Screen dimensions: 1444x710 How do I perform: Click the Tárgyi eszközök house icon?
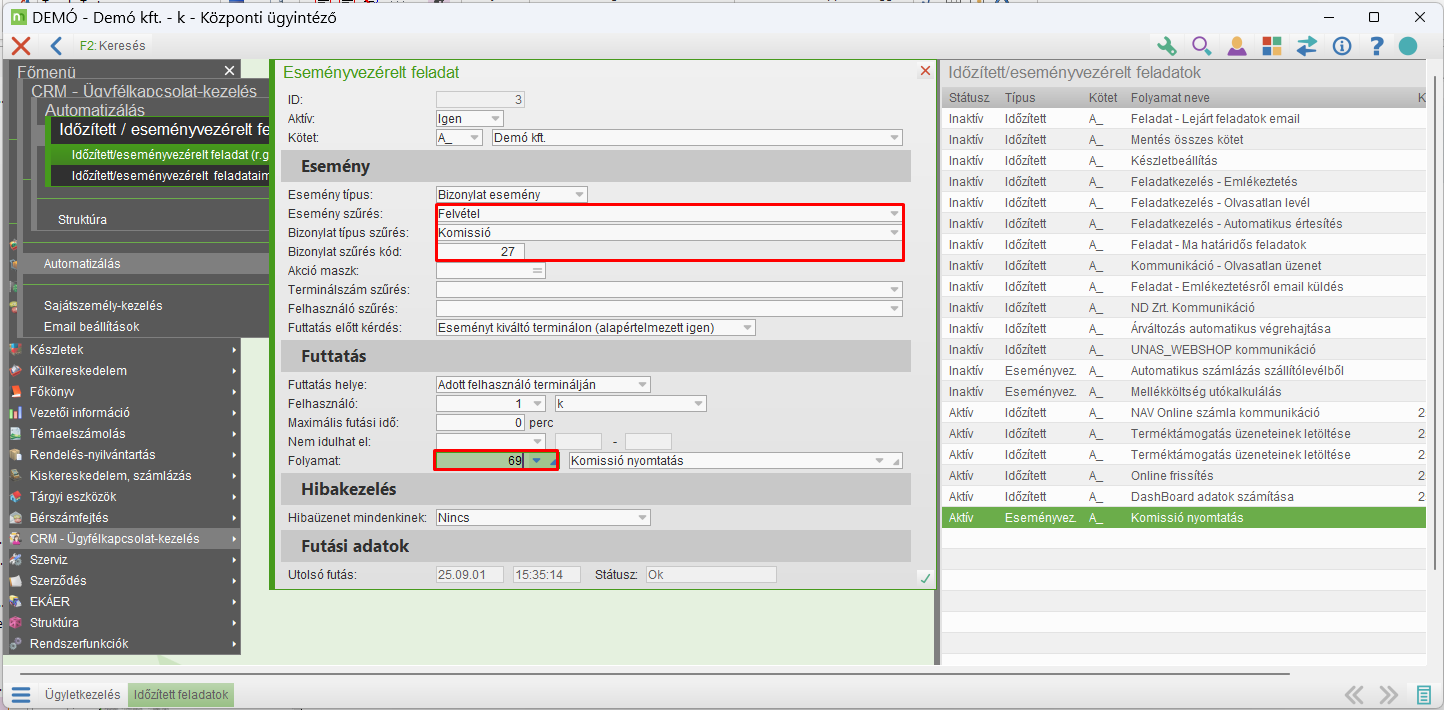15,497
